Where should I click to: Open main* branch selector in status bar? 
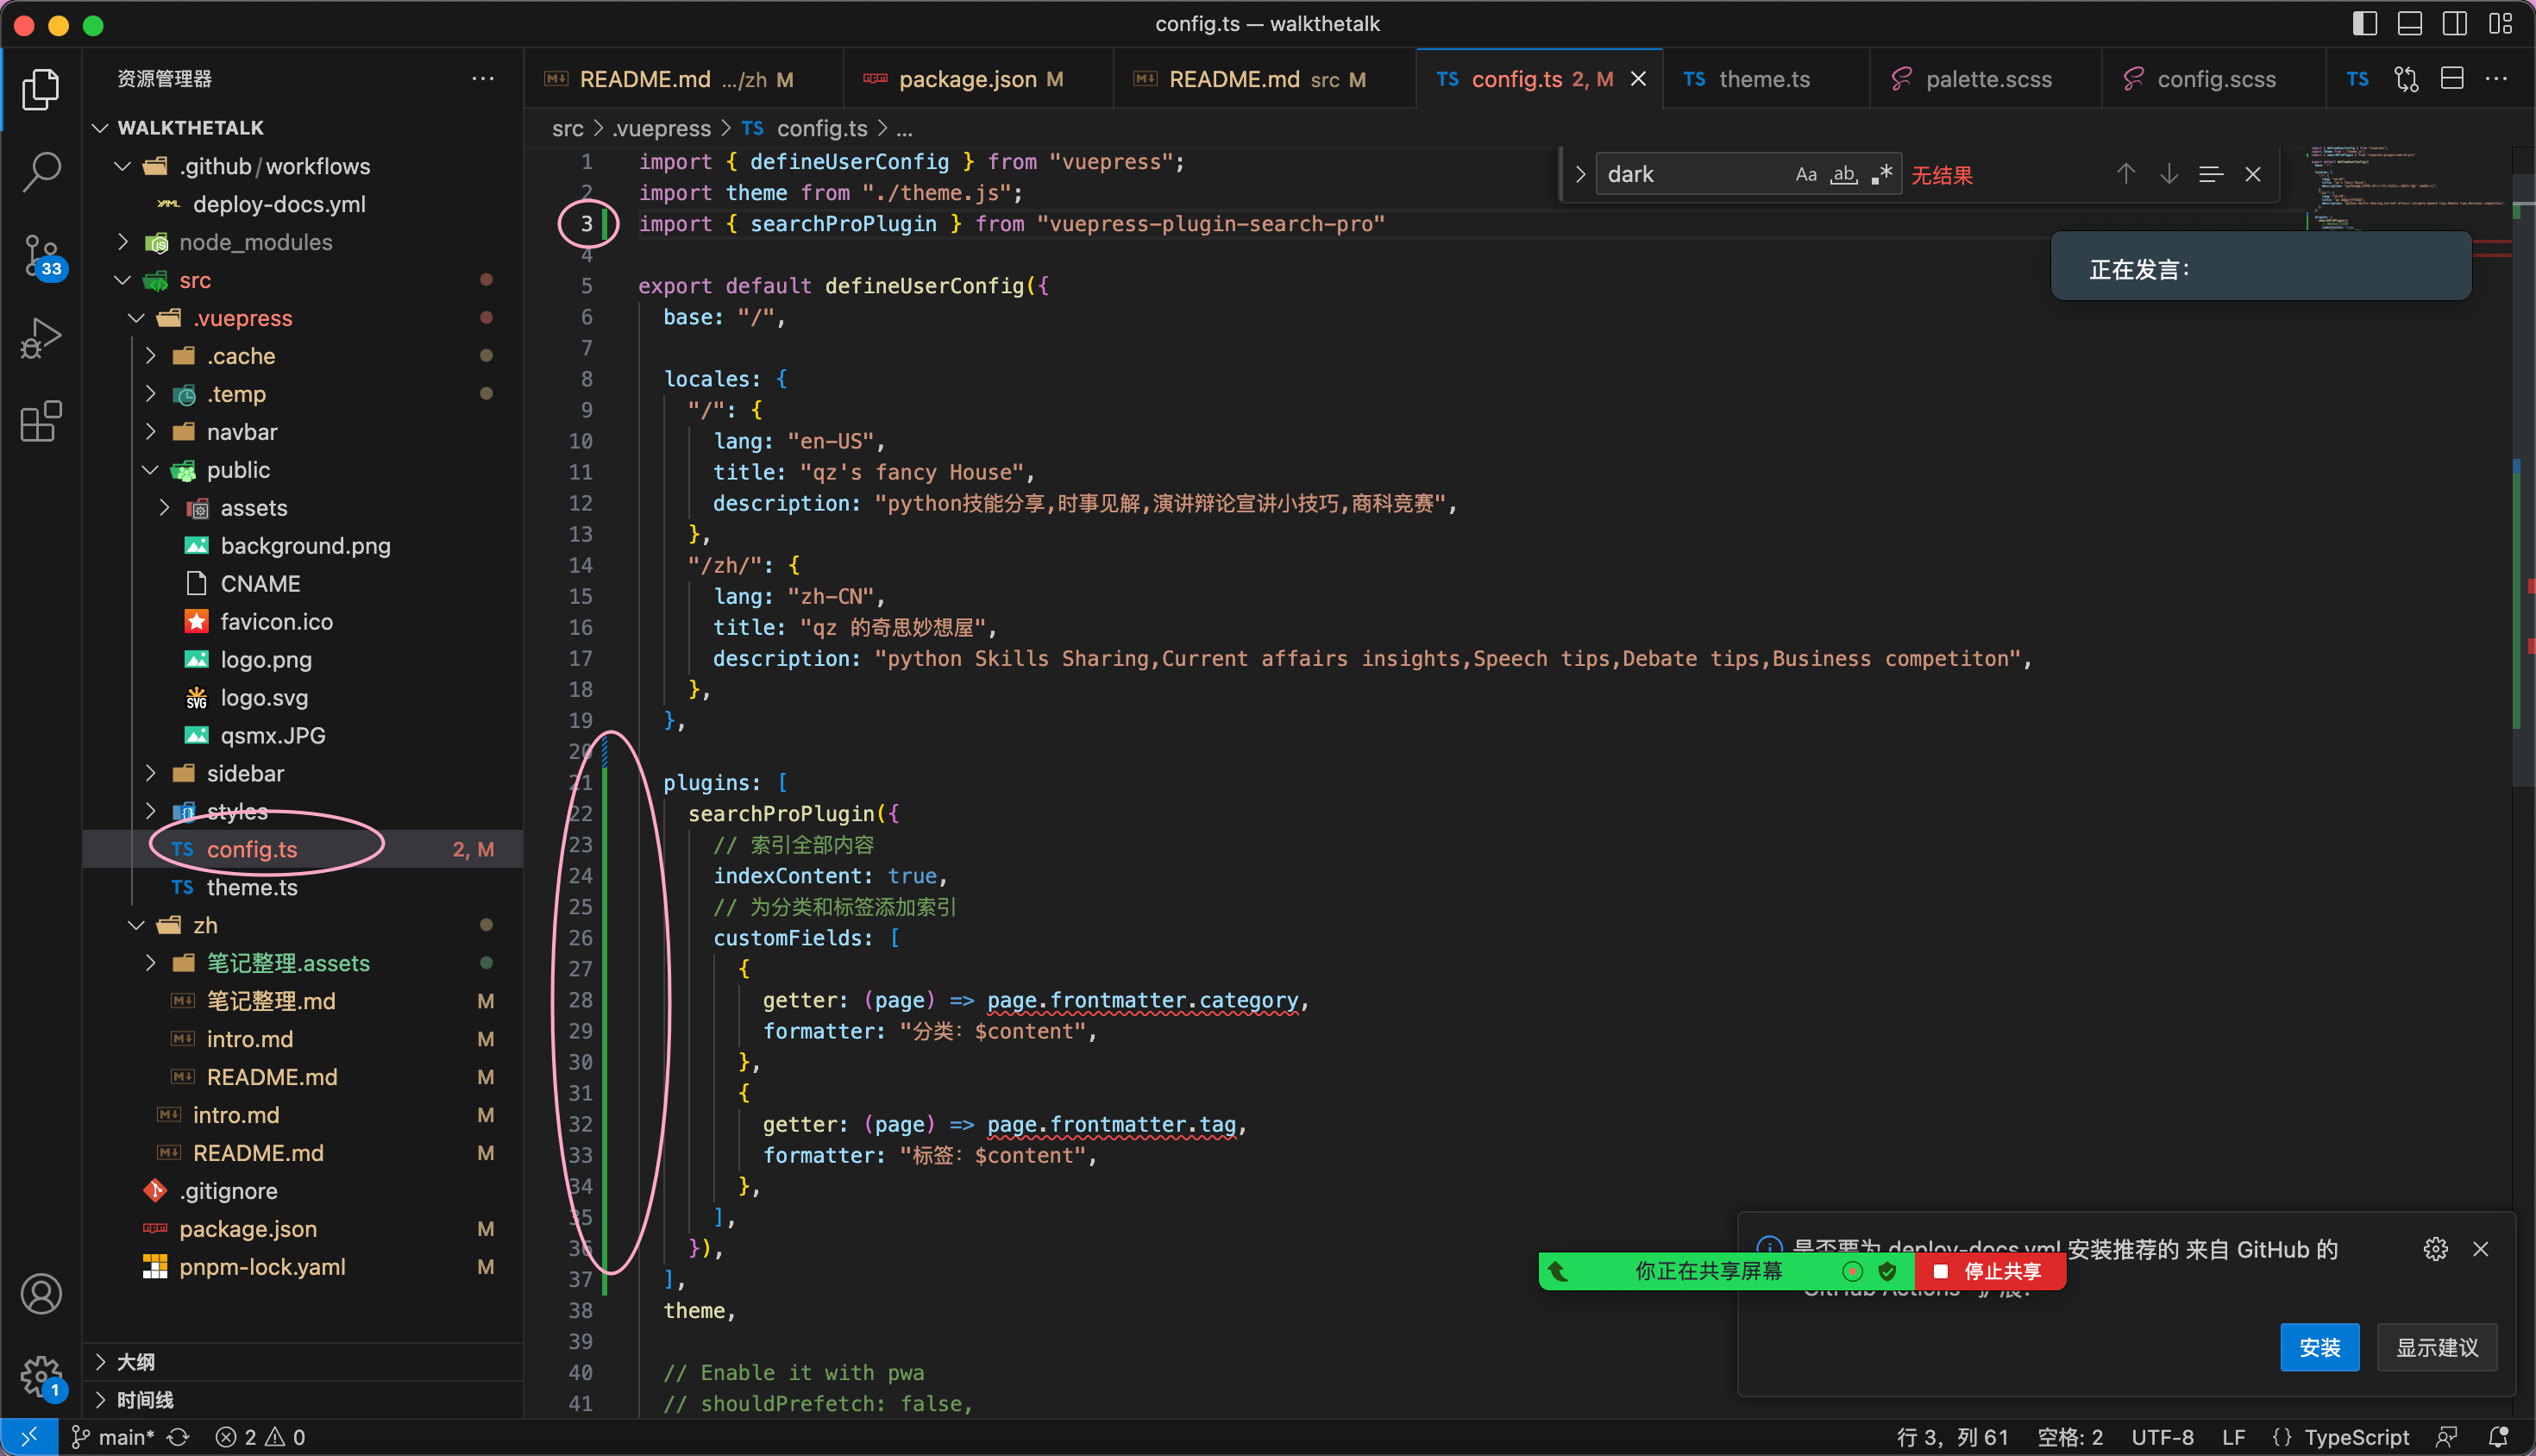pos(112,1437)
